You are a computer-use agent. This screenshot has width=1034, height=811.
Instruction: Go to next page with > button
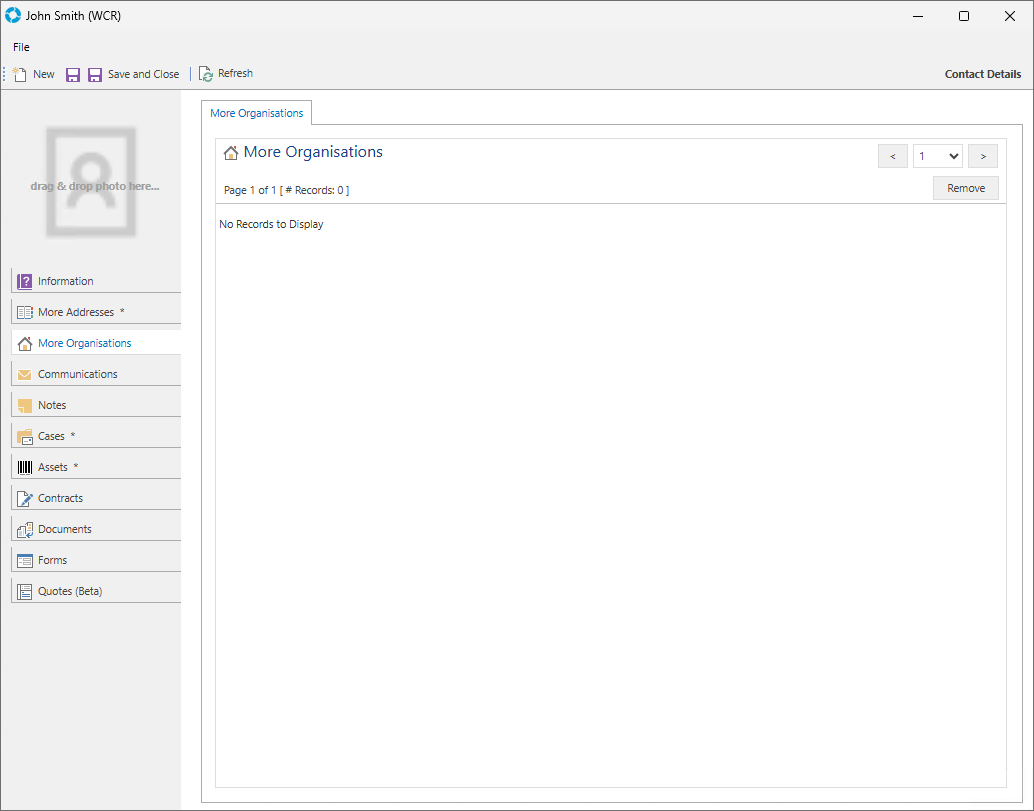click(x=983, y=156)
